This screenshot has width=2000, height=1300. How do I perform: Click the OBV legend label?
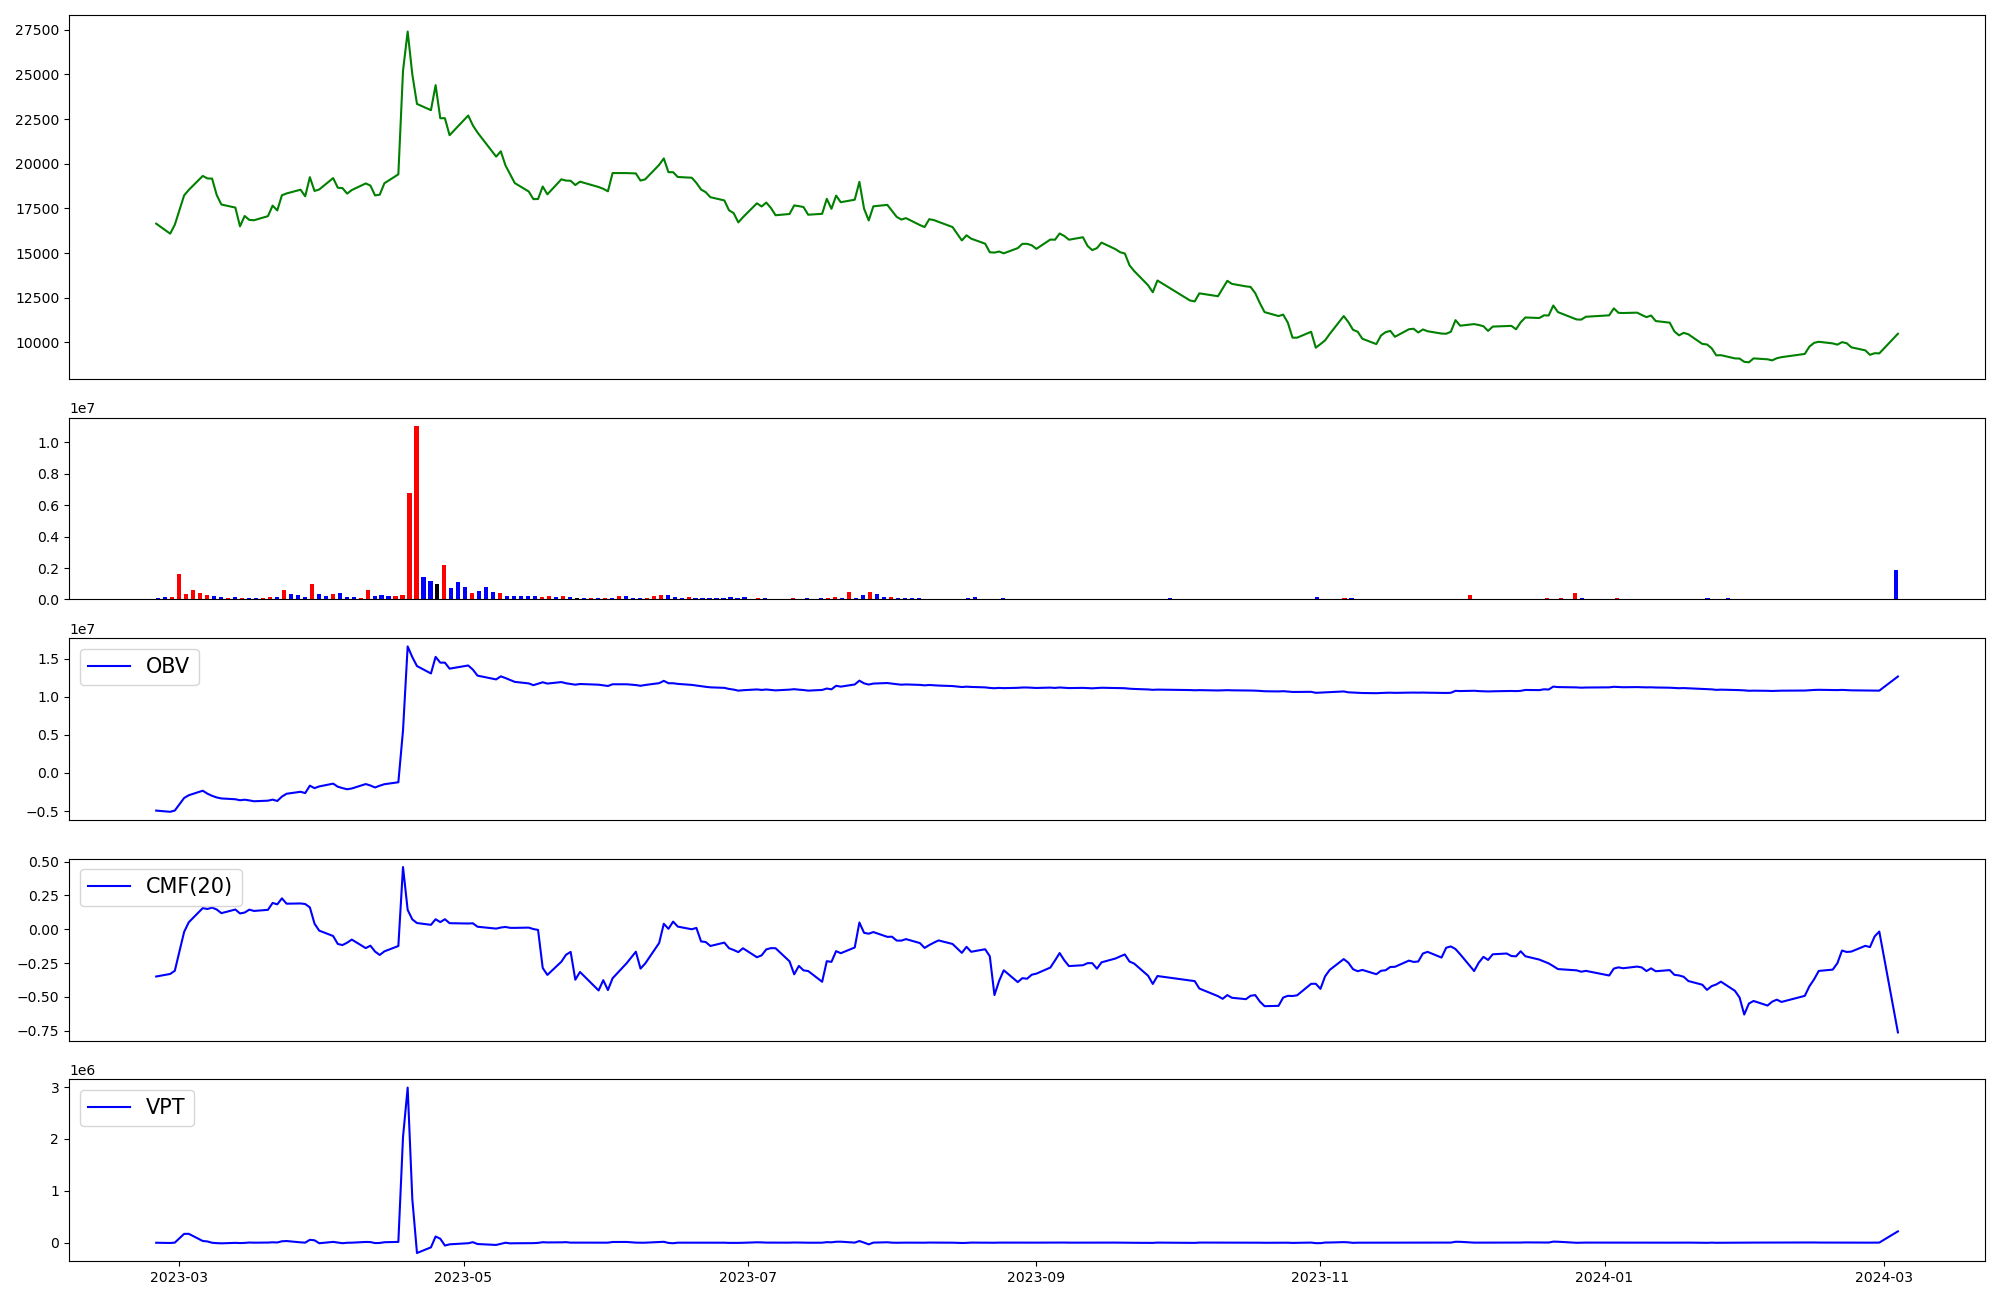tap(167, 666)
